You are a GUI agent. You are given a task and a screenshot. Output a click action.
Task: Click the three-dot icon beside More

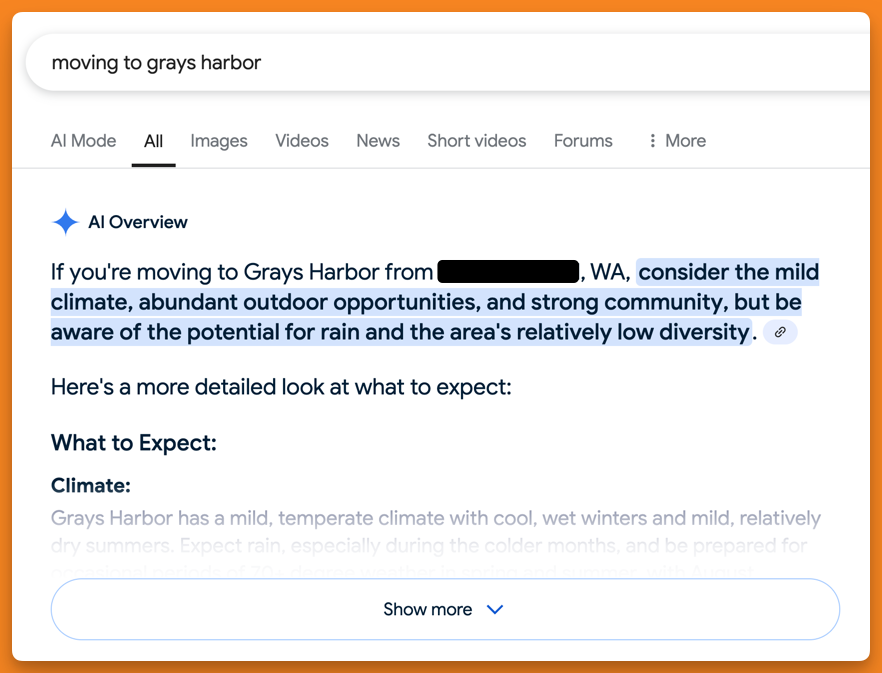pyautogui.click(x=653, y=141)
